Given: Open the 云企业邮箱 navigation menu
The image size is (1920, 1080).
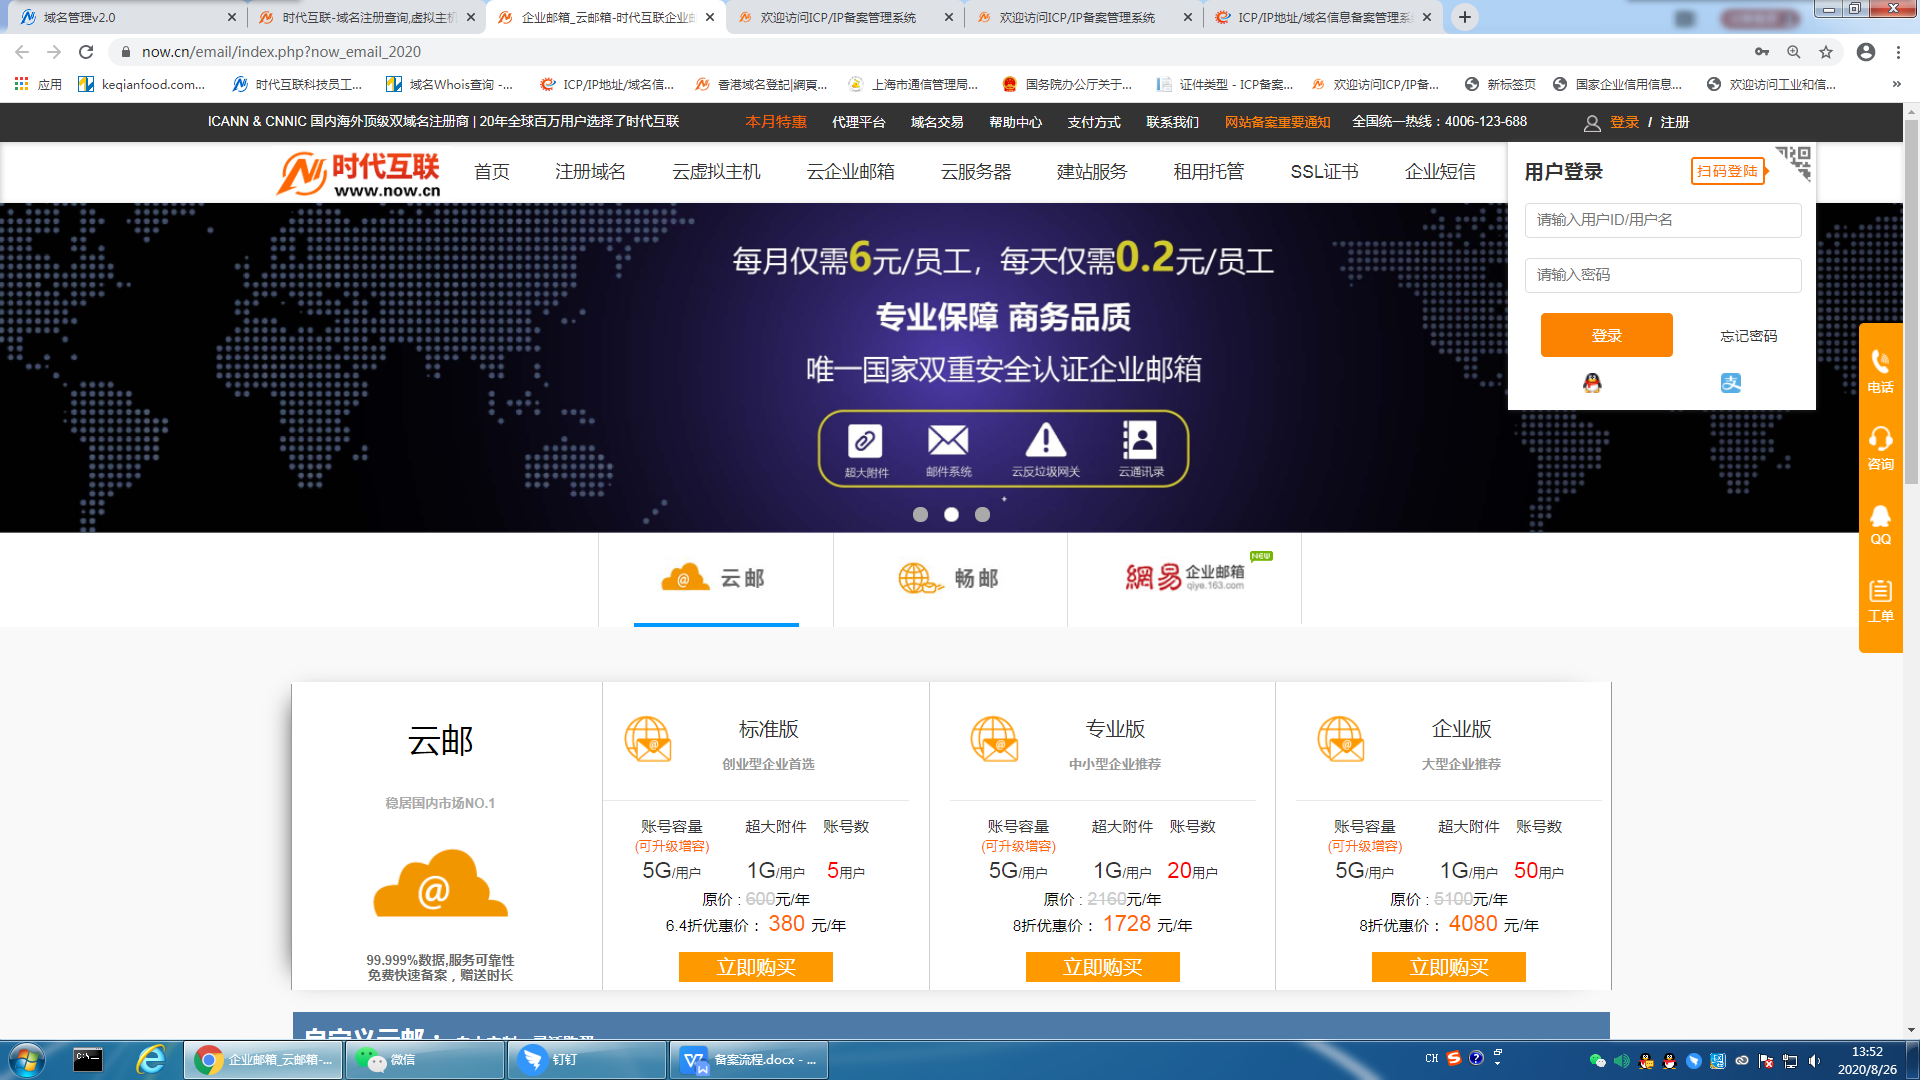Looking at the screenshot, I should [850, 172].
